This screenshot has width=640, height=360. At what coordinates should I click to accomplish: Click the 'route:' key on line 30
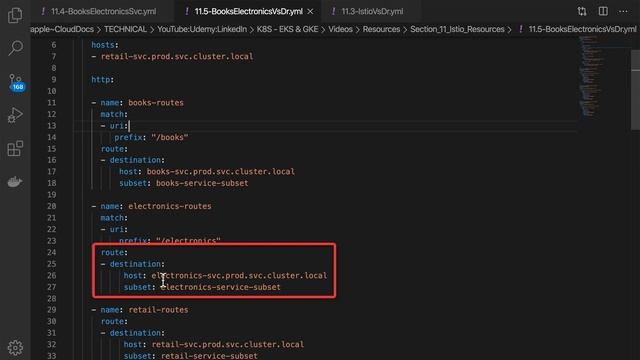pyautogui.click(x=114, y=322)
